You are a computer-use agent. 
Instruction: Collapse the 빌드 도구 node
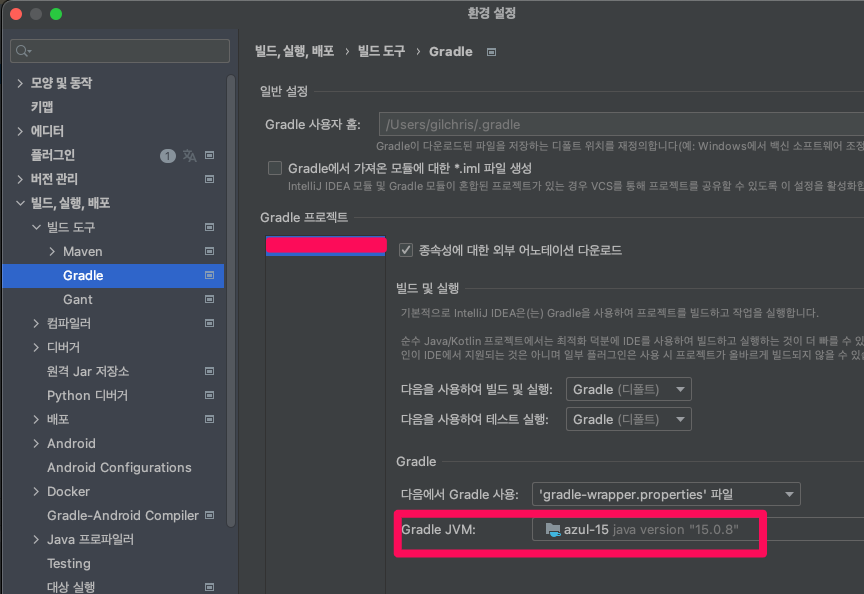(x=36, y=227)
